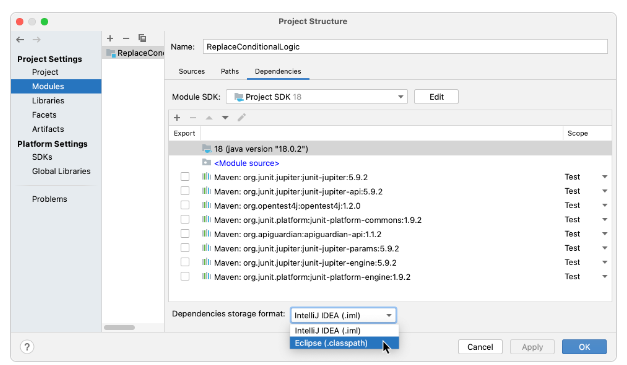Screen dimensions: 627x365
Task: Open scope dropdown for junit-jupiter-api:5.9.2
Action: (x=605, y=191)
